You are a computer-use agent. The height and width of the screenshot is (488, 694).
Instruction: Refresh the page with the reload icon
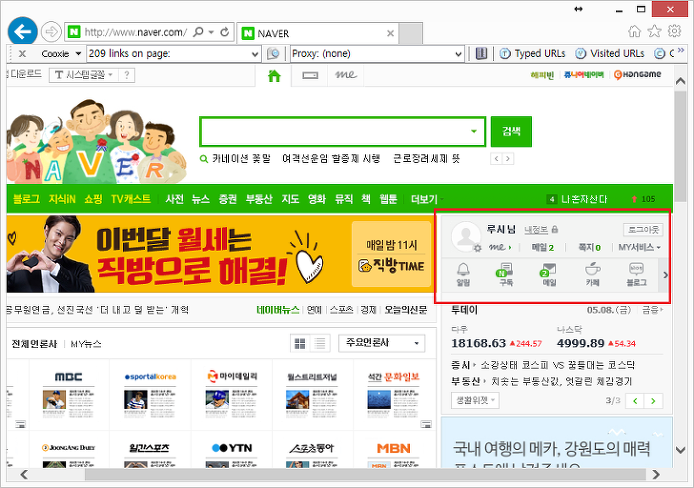[225, 32]
